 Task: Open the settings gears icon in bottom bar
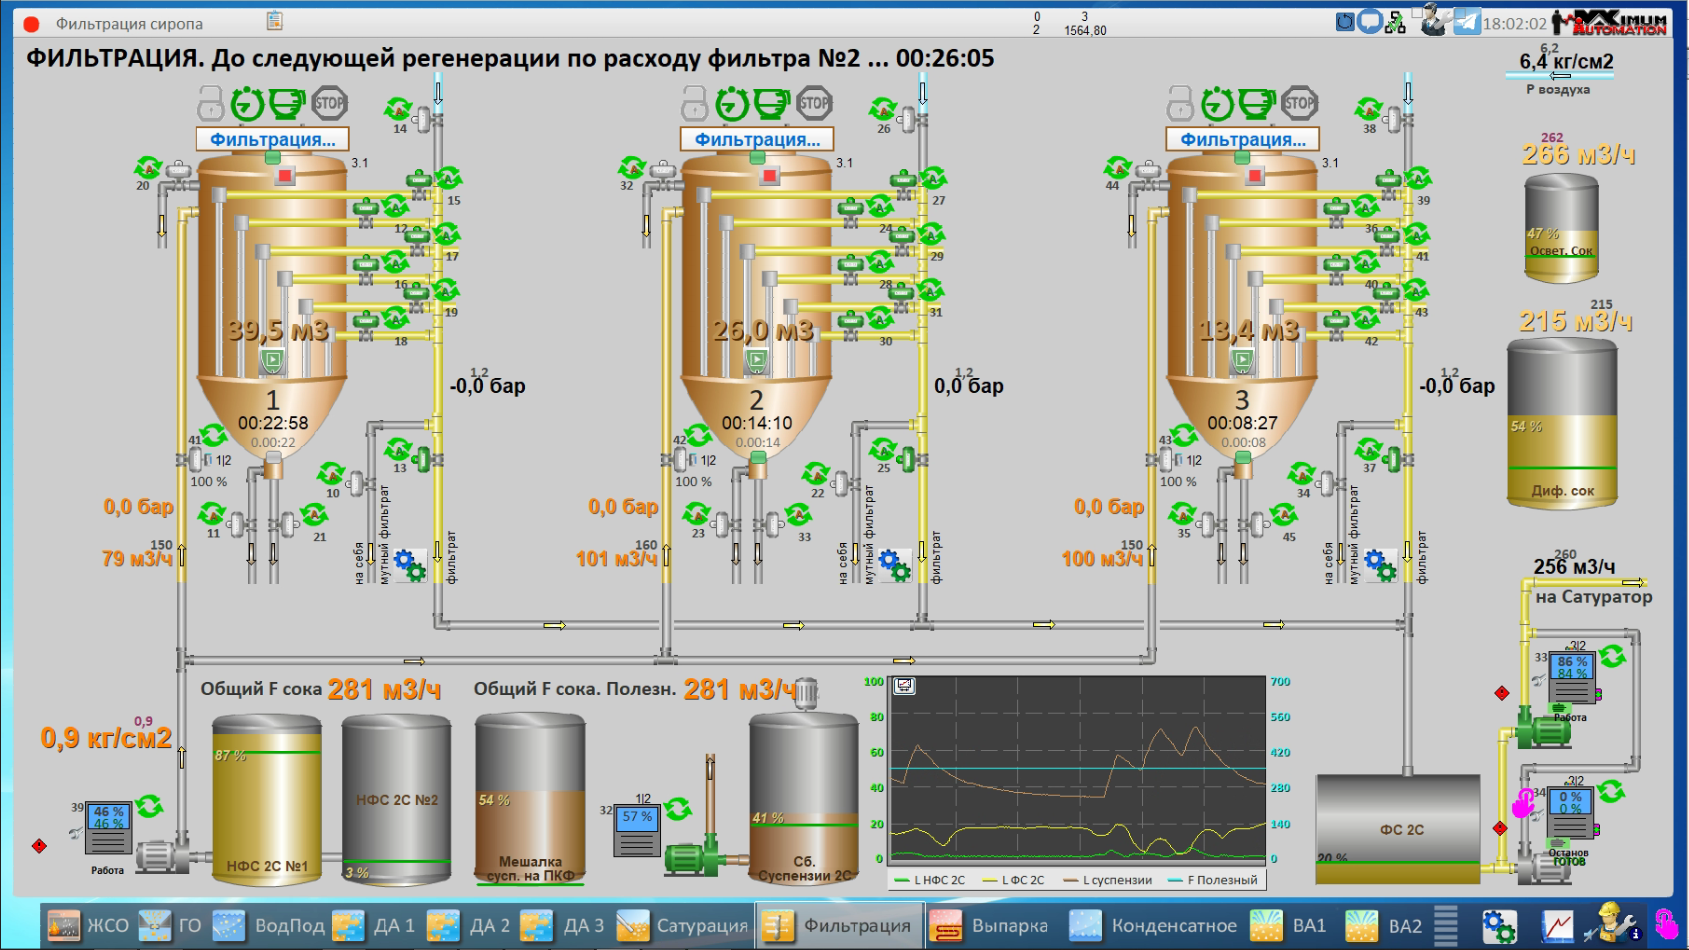(1498, 926)
